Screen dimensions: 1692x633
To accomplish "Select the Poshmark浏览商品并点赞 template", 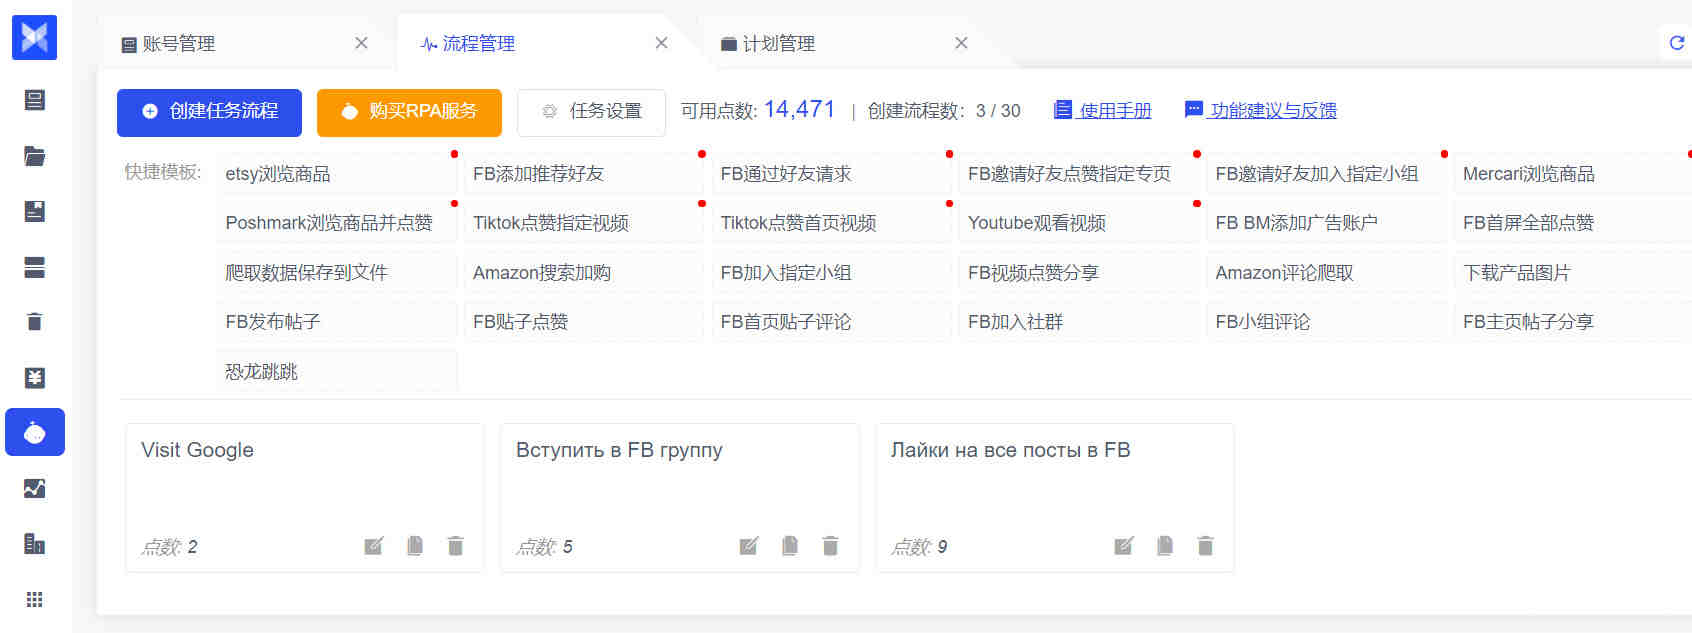I will (x=337, y=223).
